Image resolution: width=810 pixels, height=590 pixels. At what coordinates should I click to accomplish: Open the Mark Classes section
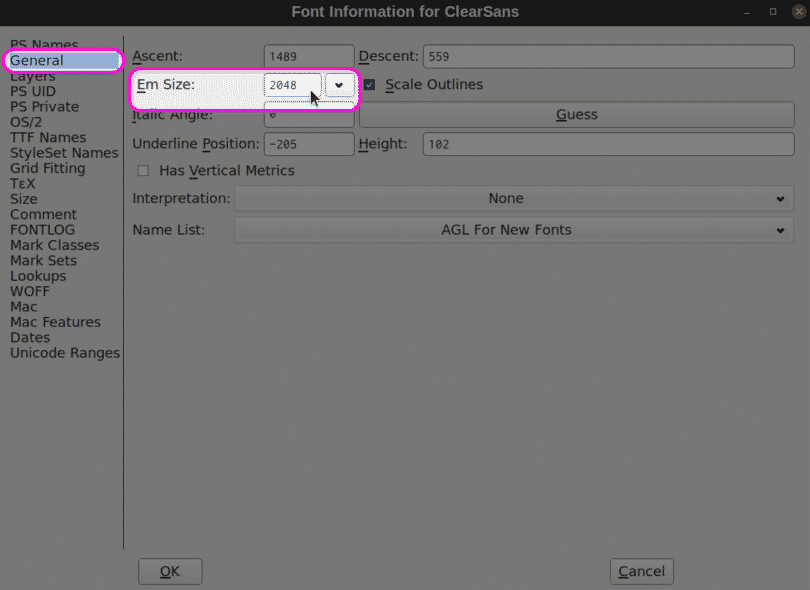[x=55, y=245]
